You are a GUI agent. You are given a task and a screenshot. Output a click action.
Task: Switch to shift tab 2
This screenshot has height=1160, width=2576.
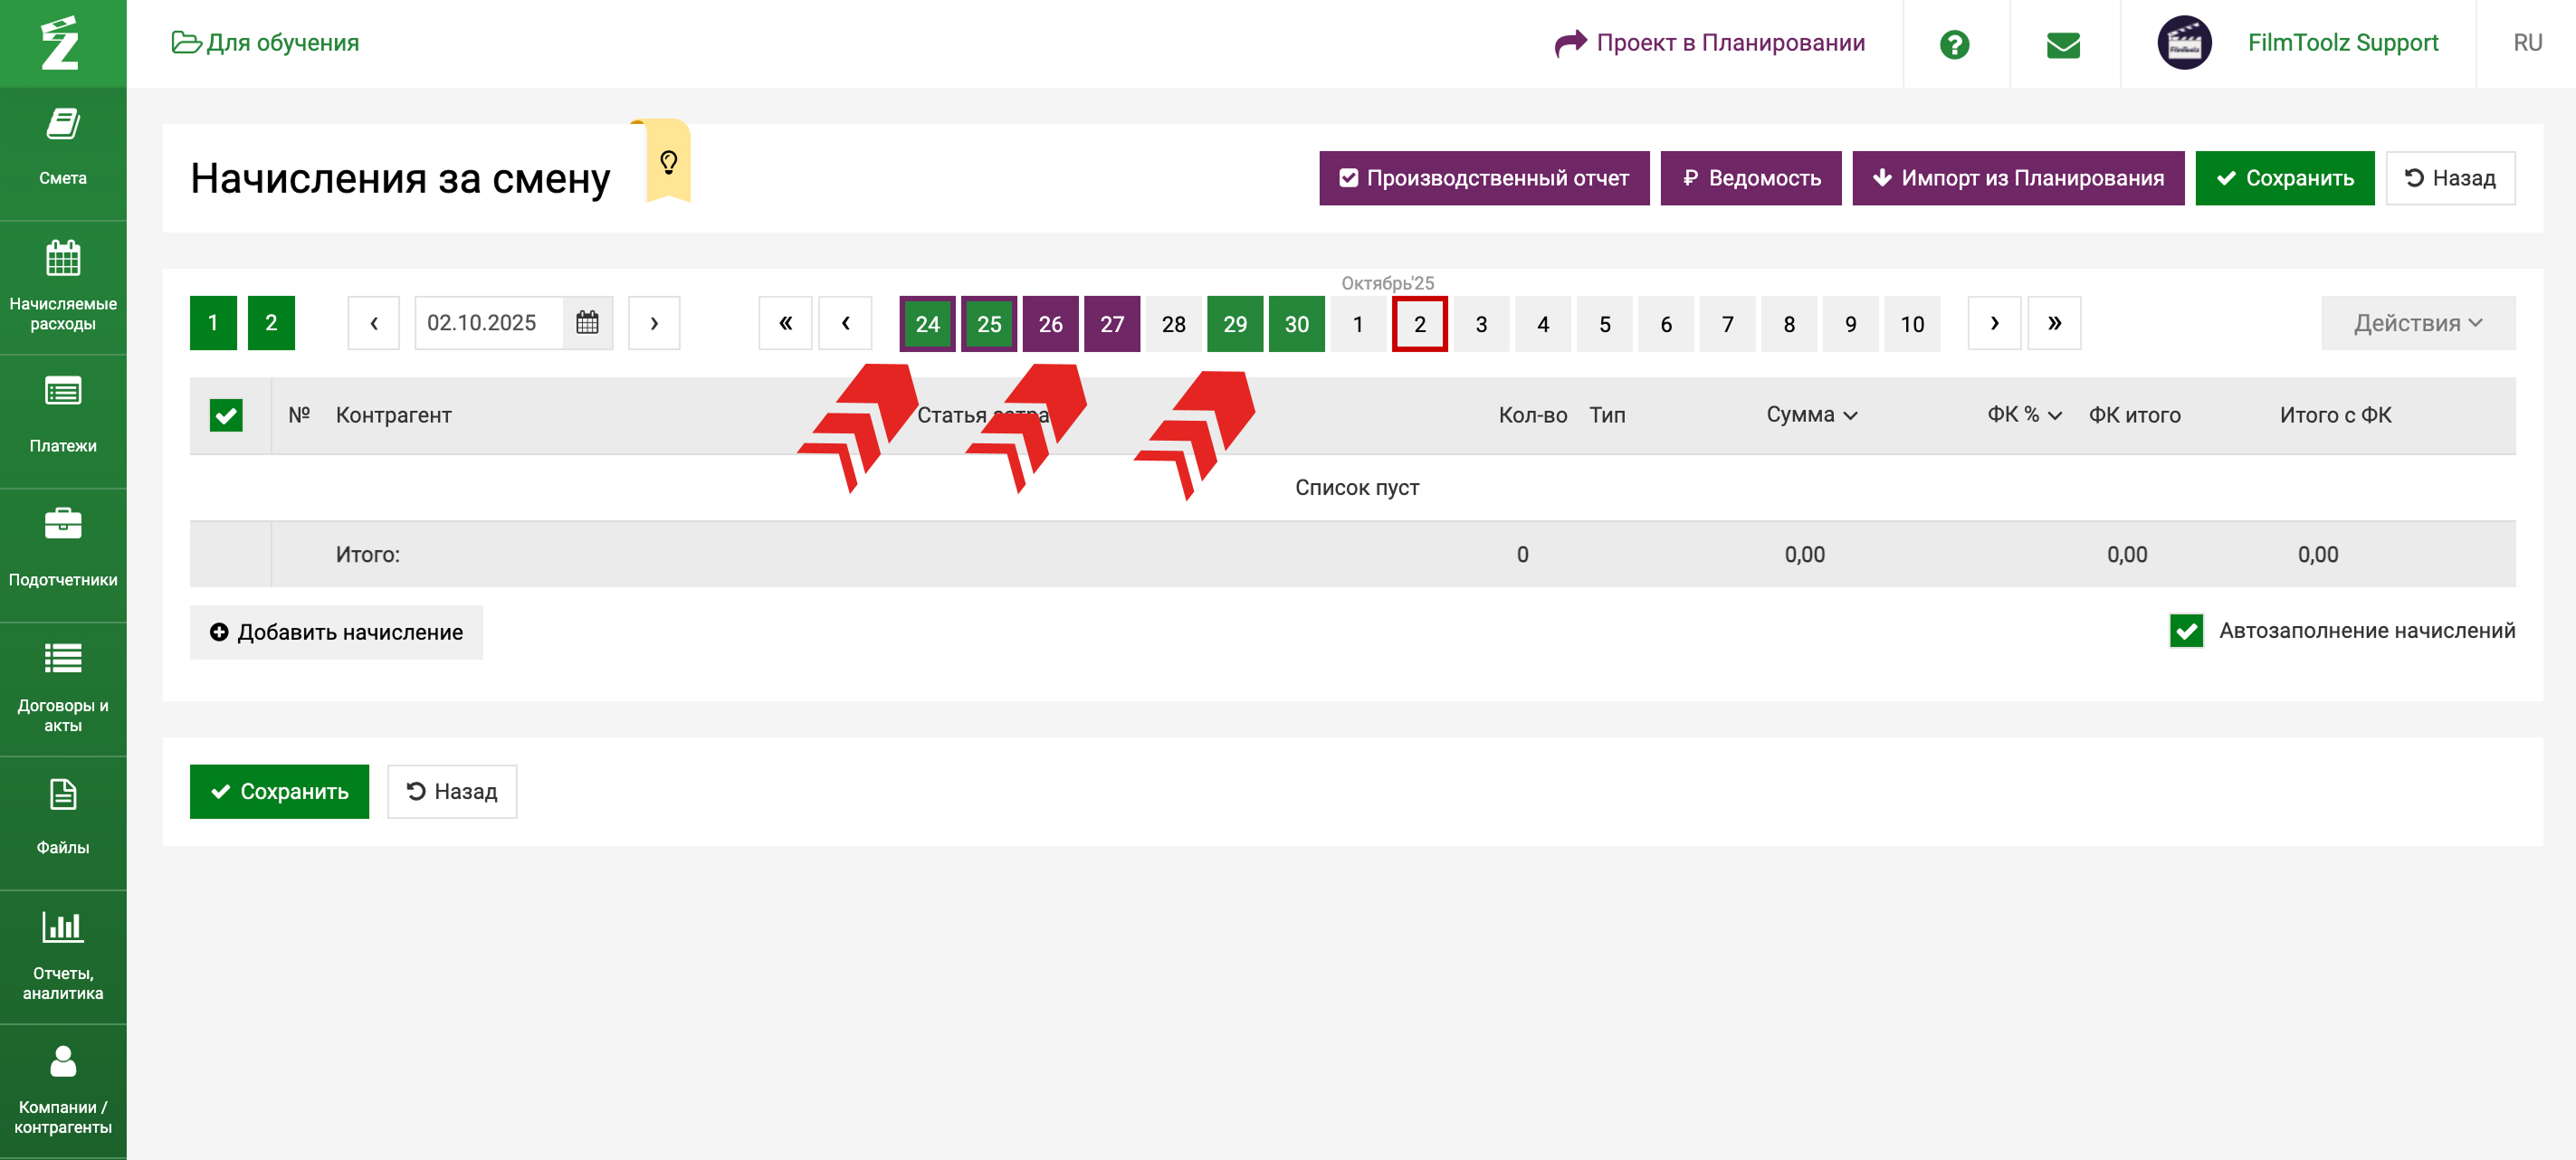coord(271,323)
